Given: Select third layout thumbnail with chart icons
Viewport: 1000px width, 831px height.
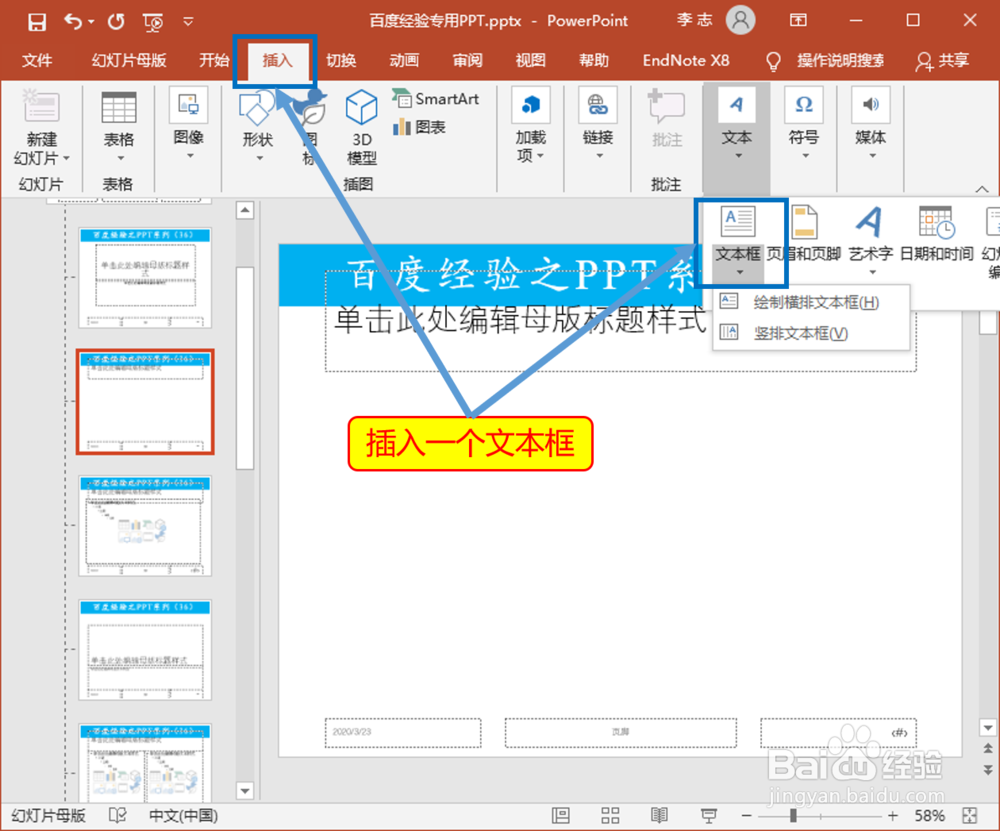Looking at the screenshot, I should click(145, 526).
